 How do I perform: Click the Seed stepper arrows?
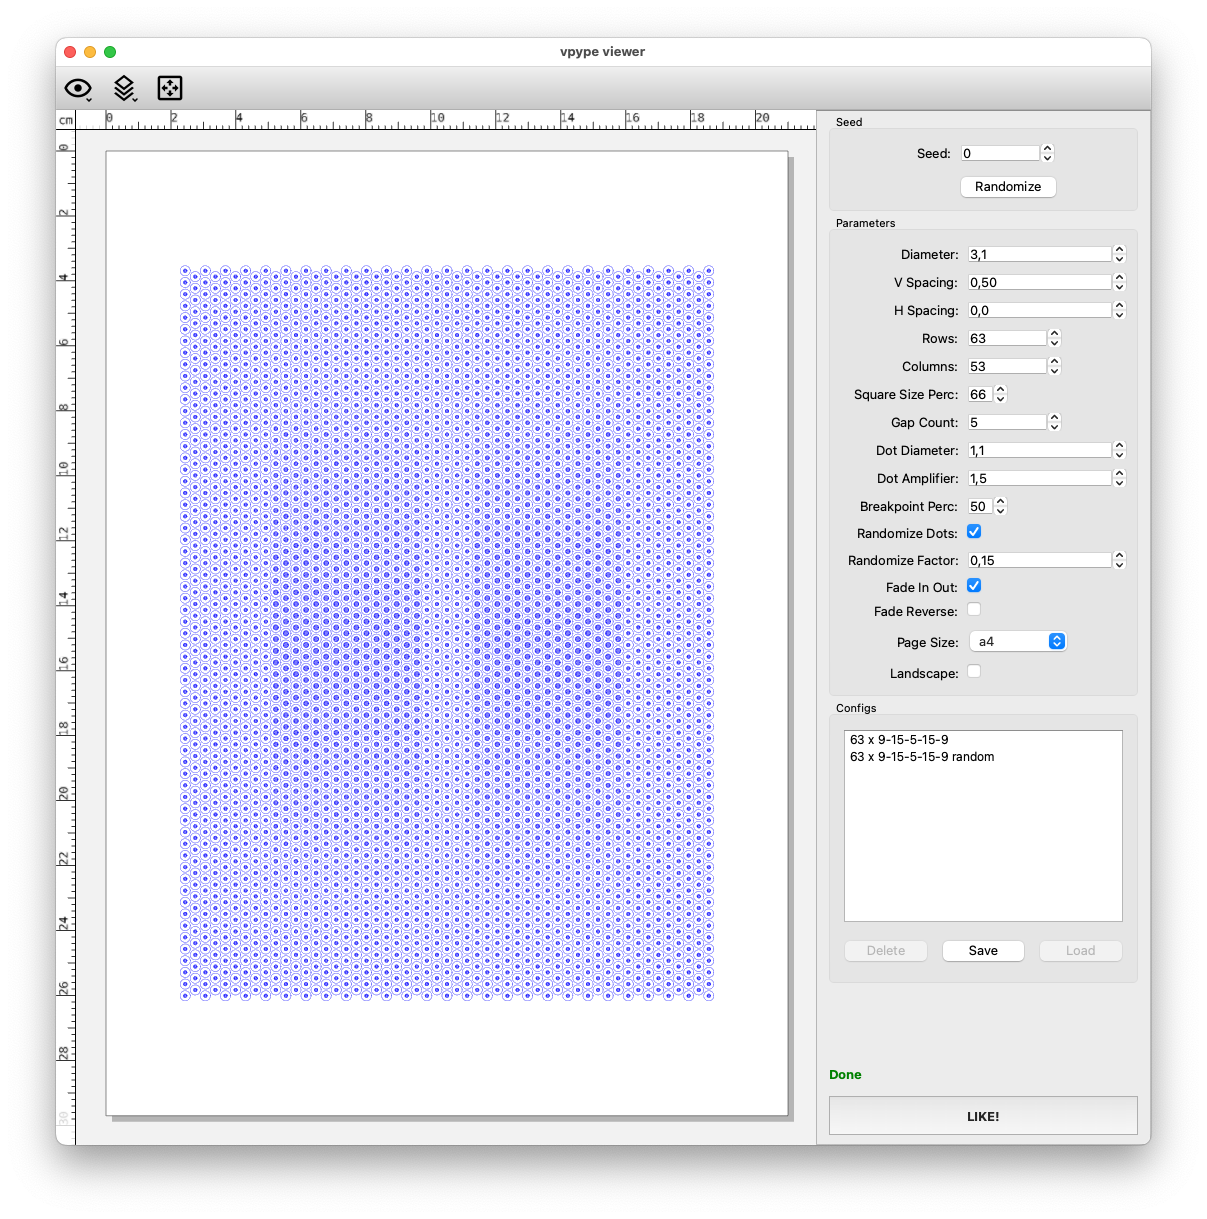[1047, 153]
